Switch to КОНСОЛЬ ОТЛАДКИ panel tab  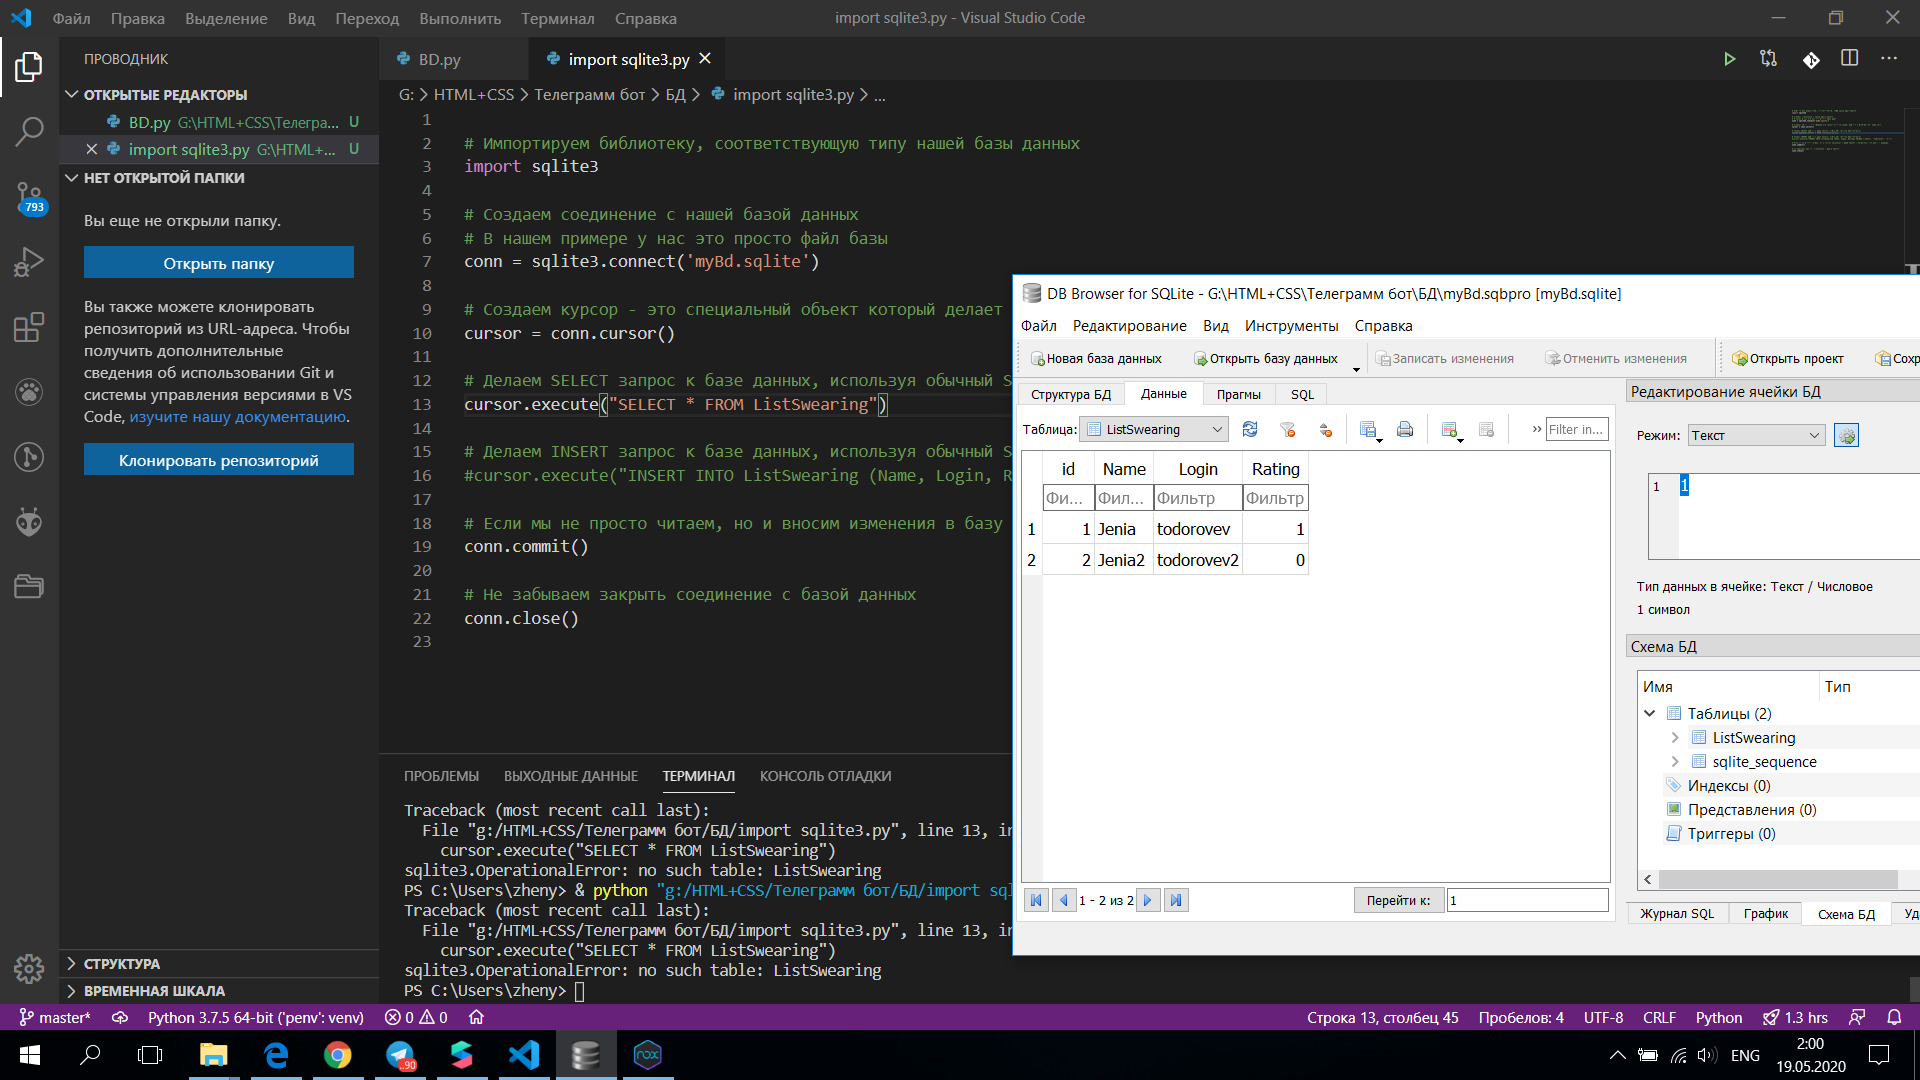tap(825, 775)
